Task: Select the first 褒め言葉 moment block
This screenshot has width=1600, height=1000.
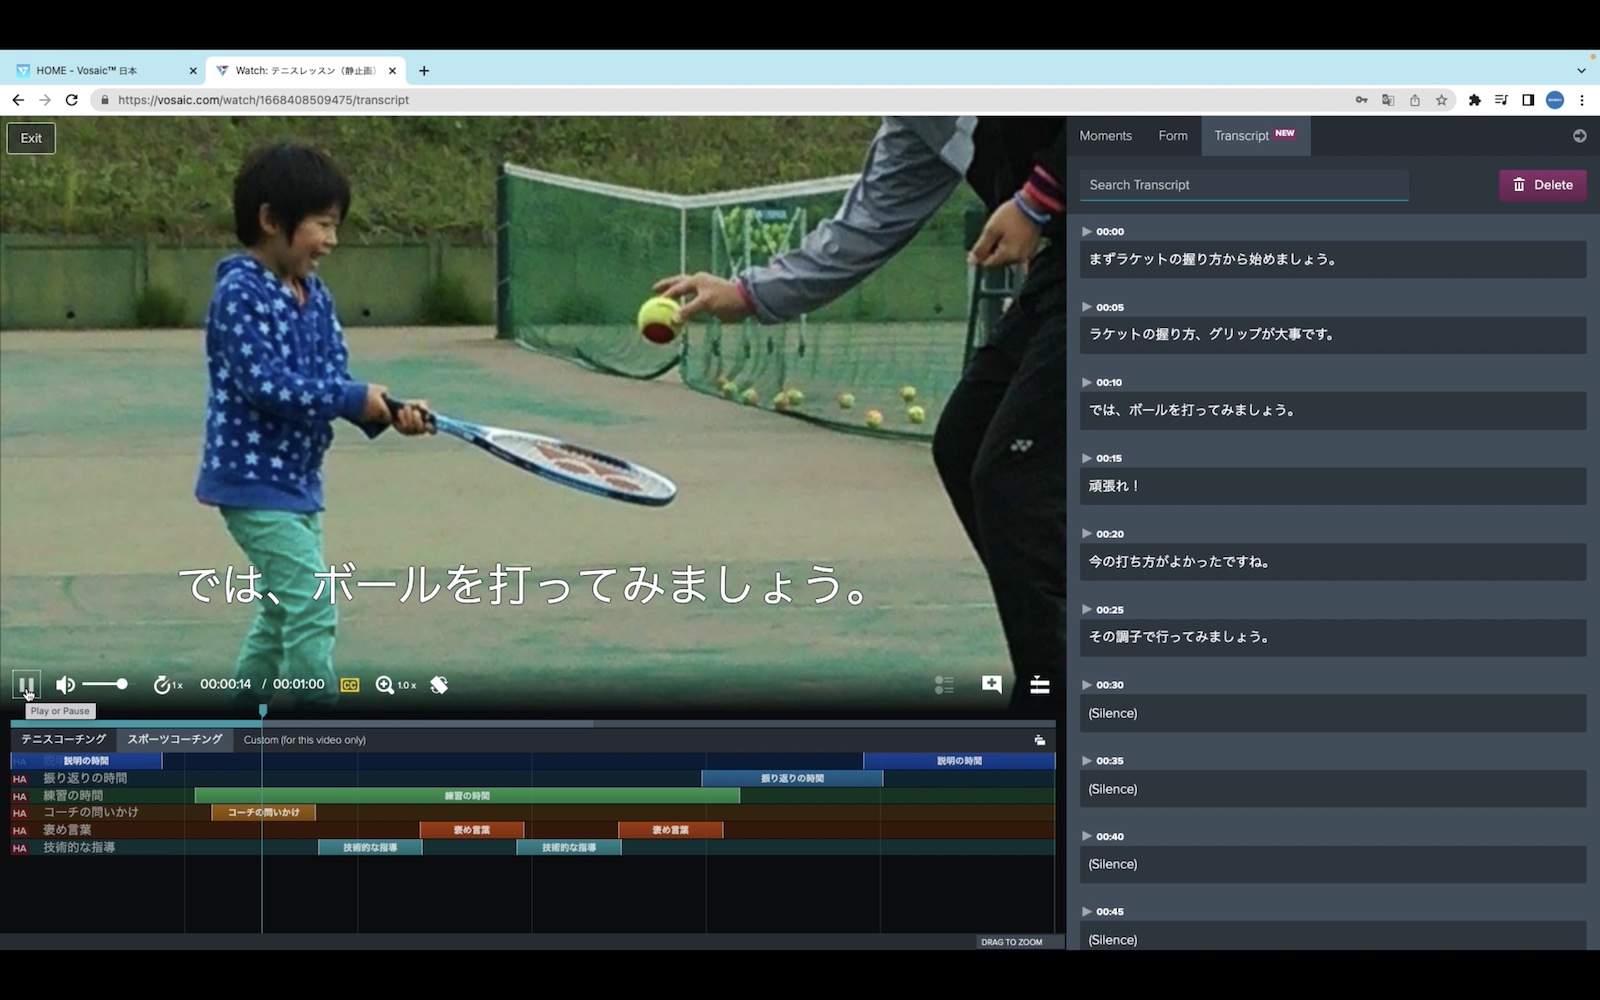Action: (472, 830)
